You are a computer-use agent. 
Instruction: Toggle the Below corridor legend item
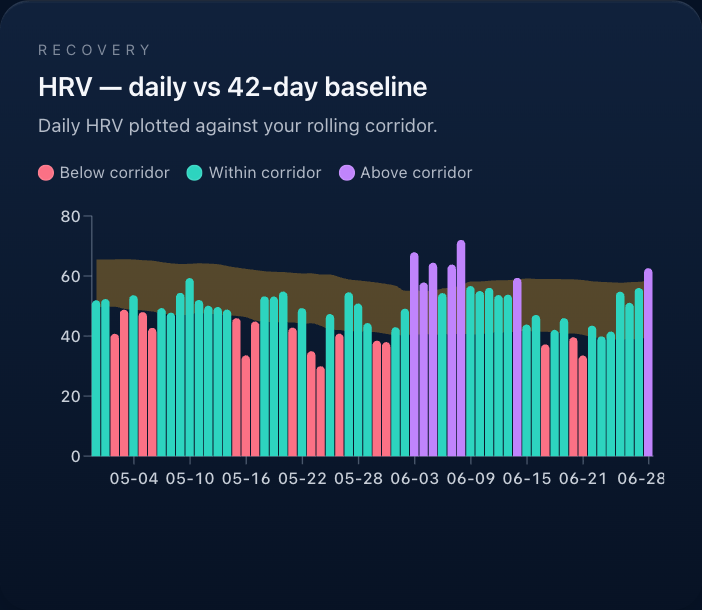click(x=104, y=173)
